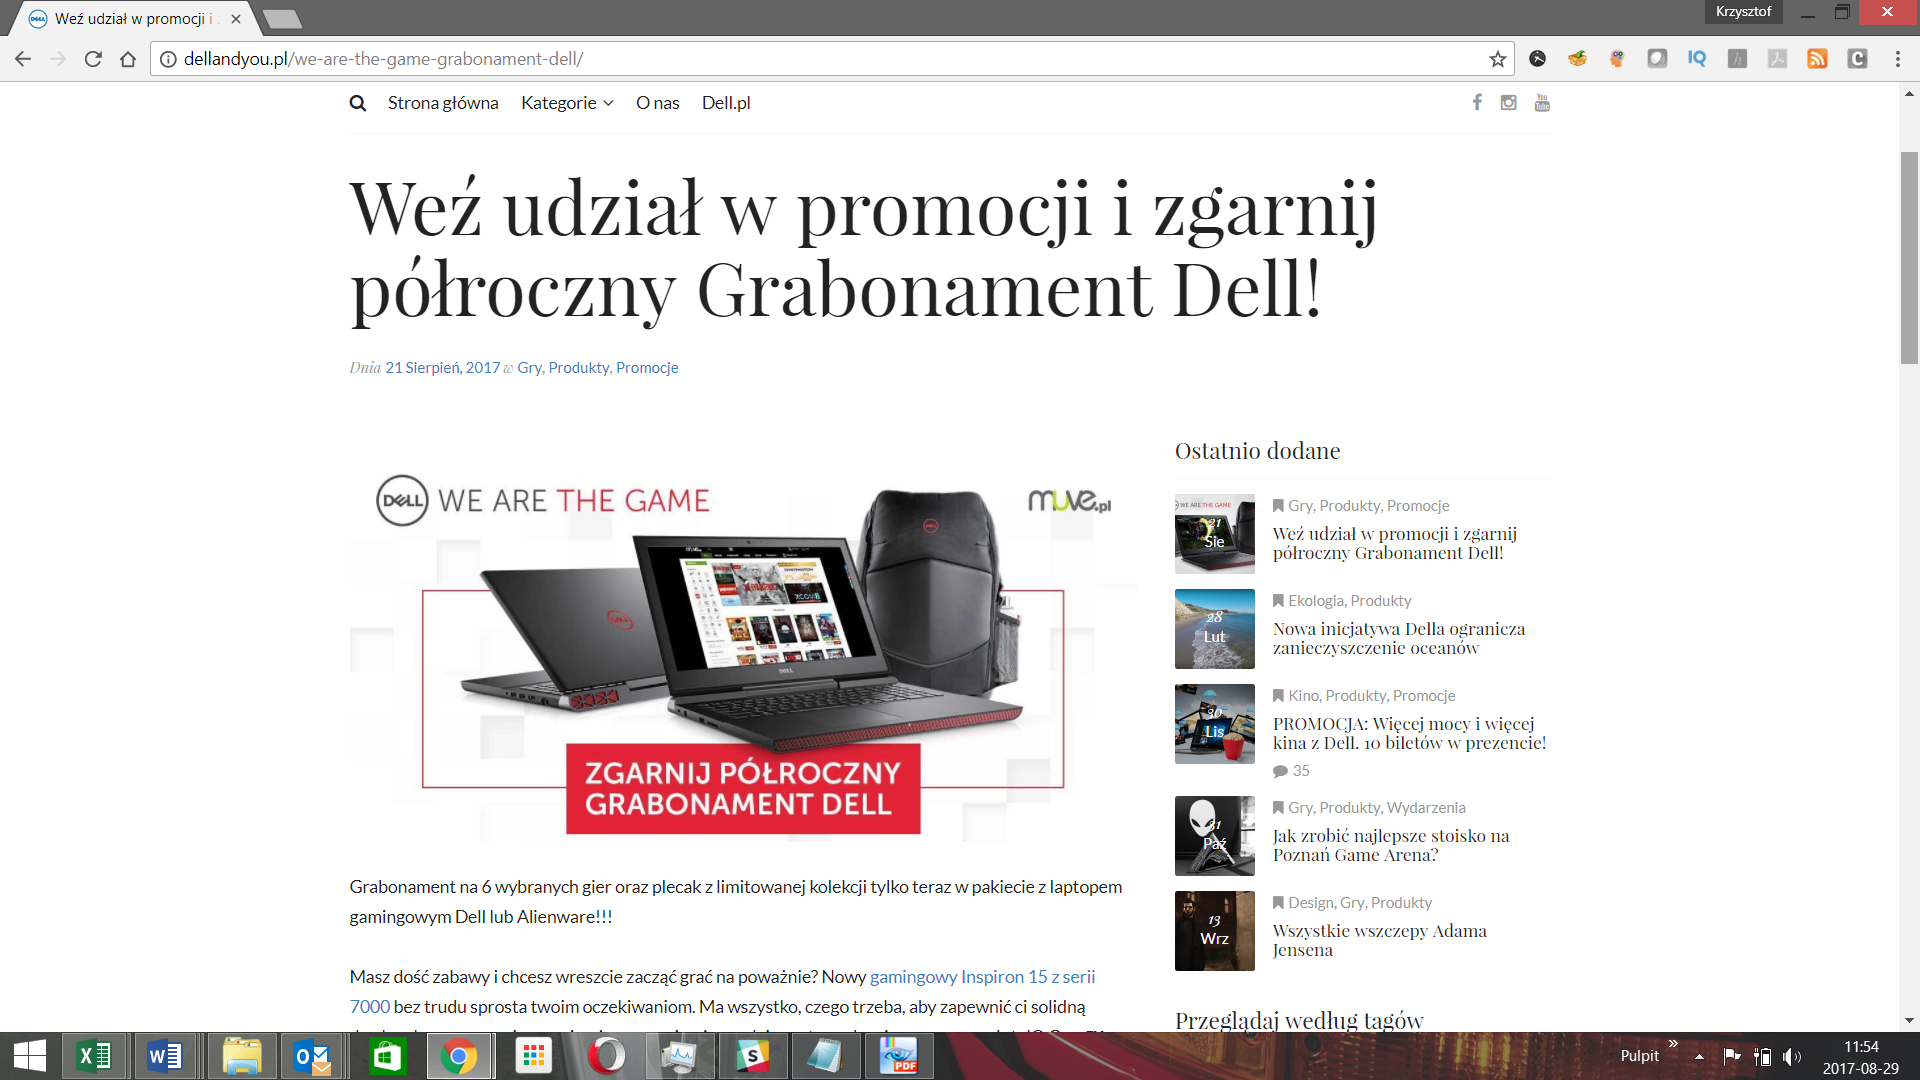This screenshot has height=1080, width=1920.
Task: Open the YouTube social icon
Action: tap(1542, 102)
